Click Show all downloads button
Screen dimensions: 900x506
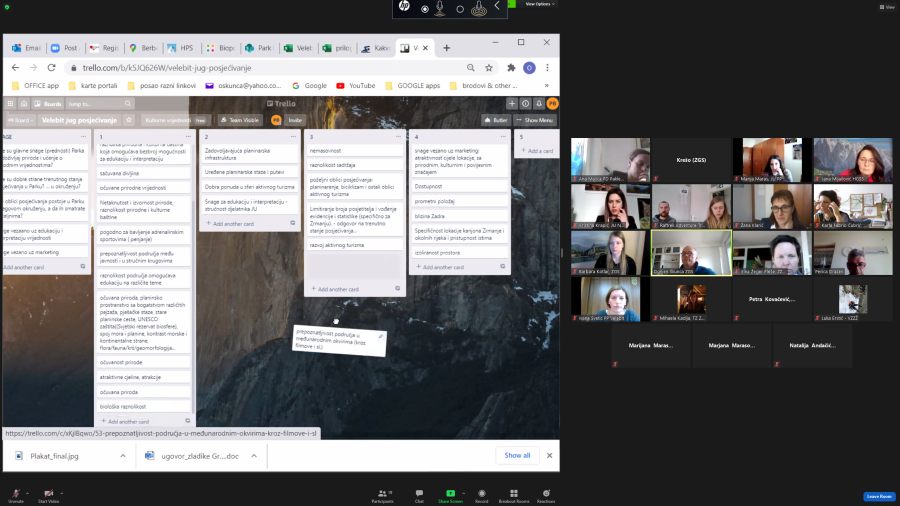(517, 456)
